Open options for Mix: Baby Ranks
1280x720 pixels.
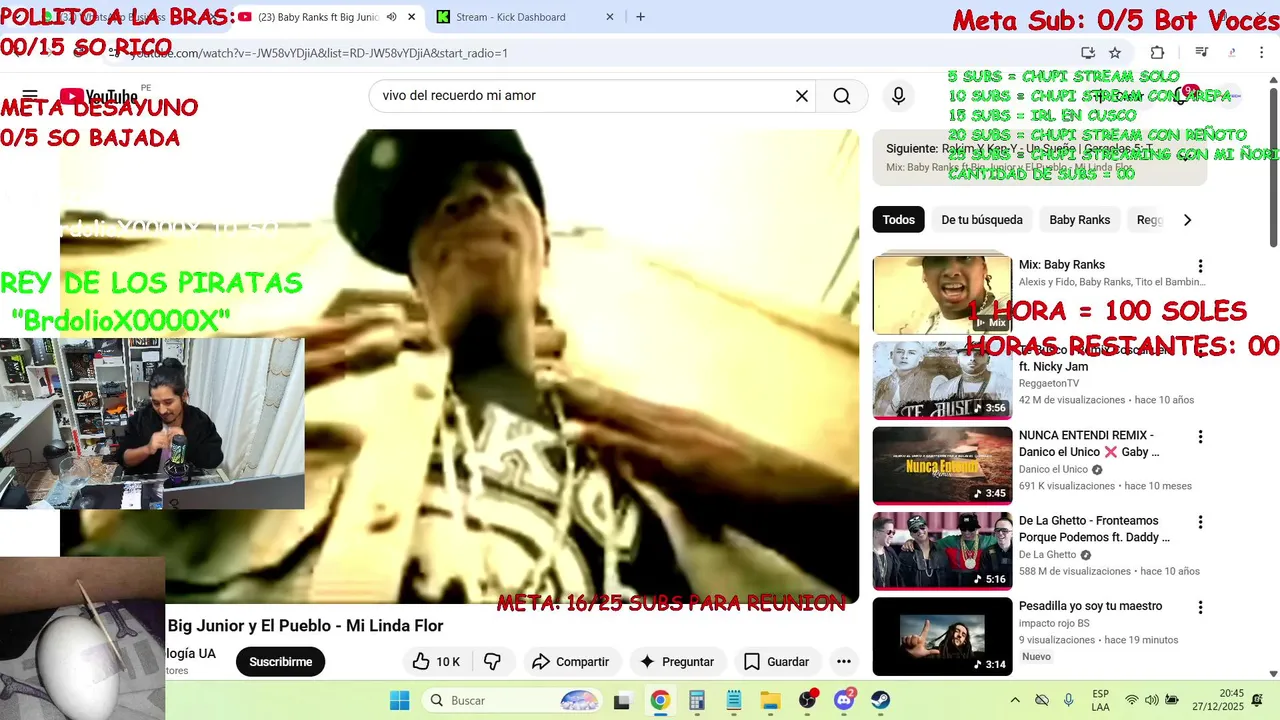[1200, 266]
